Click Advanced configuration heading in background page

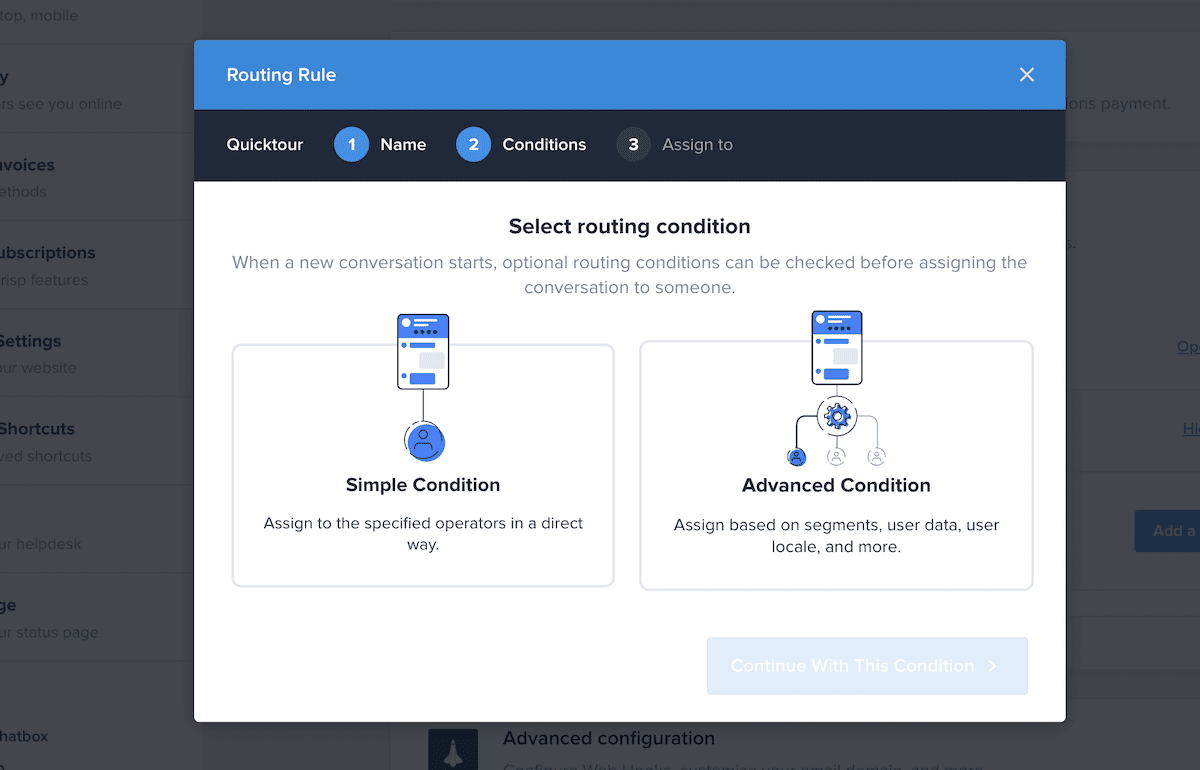click(x=609, y=739)
